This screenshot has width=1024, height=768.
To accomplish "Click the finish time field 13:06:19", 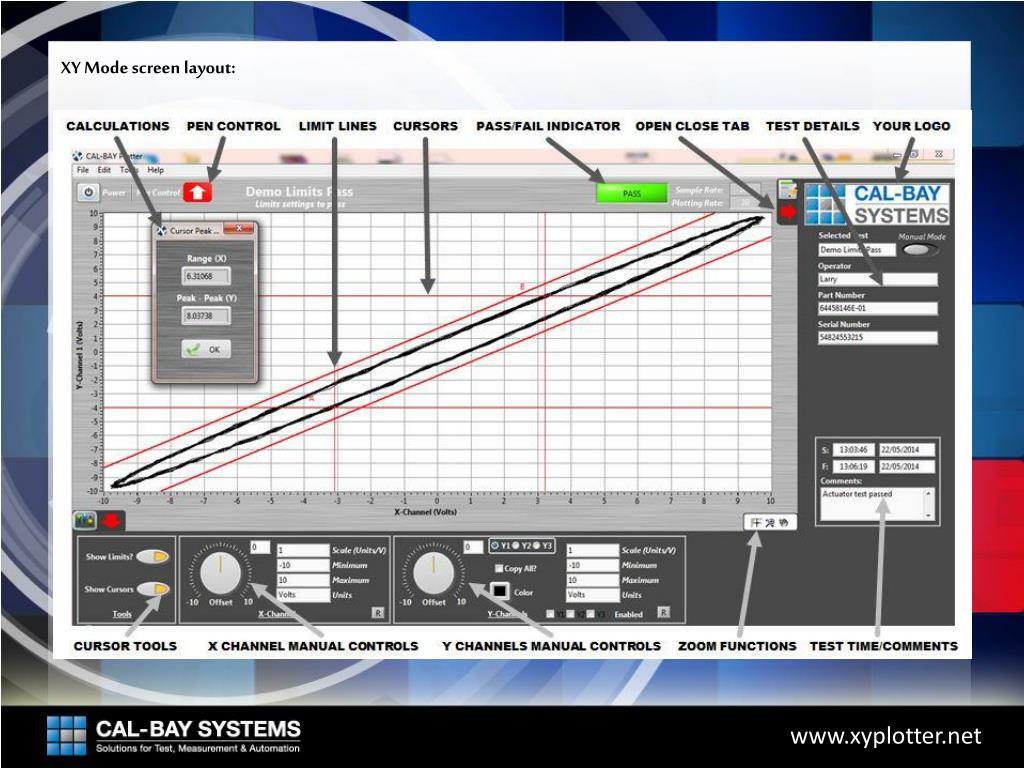I will 854,467.
